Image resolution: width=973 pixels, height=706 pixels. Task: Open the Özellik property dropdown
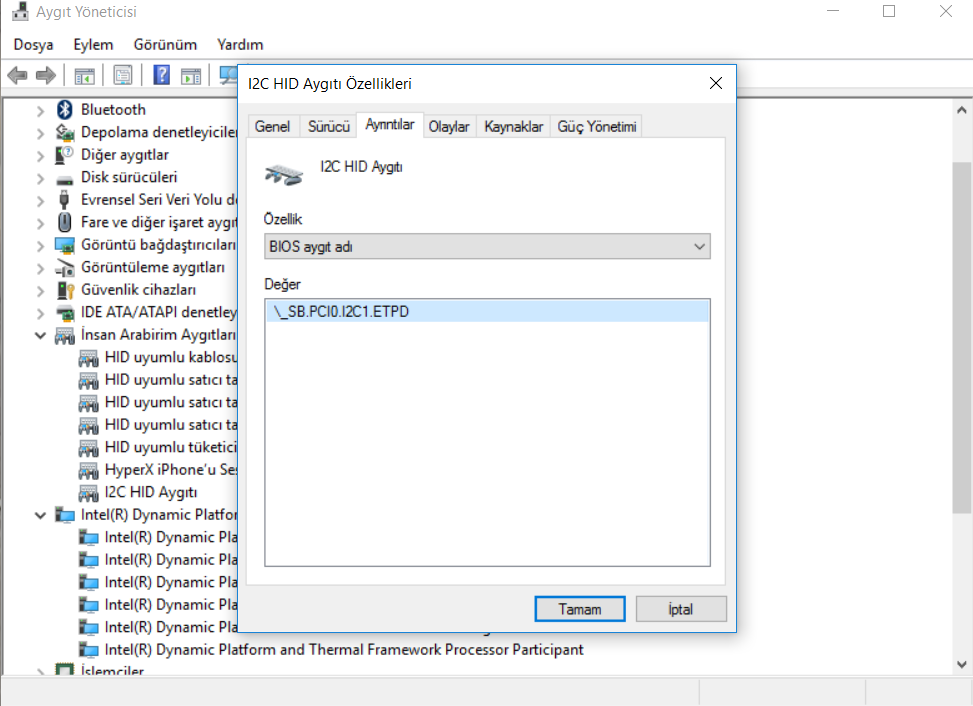click(x=487, y=246)
